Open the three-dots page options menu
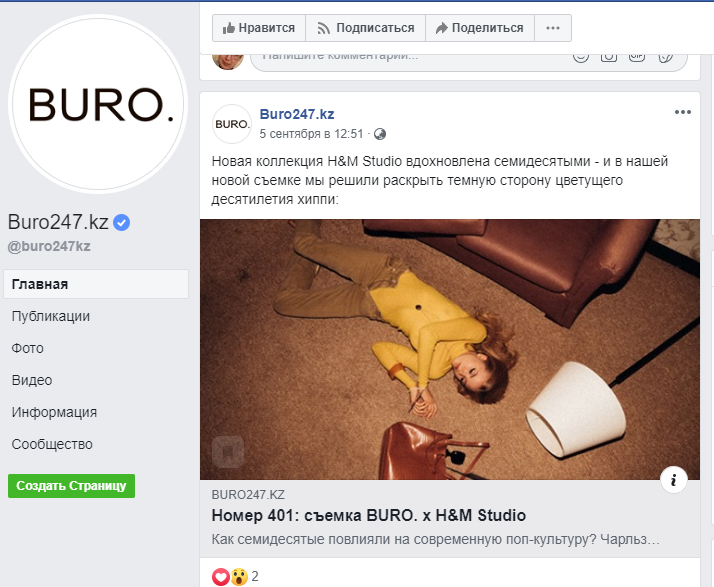The height and width of the screenshot is (587, 714). point(553,28)
